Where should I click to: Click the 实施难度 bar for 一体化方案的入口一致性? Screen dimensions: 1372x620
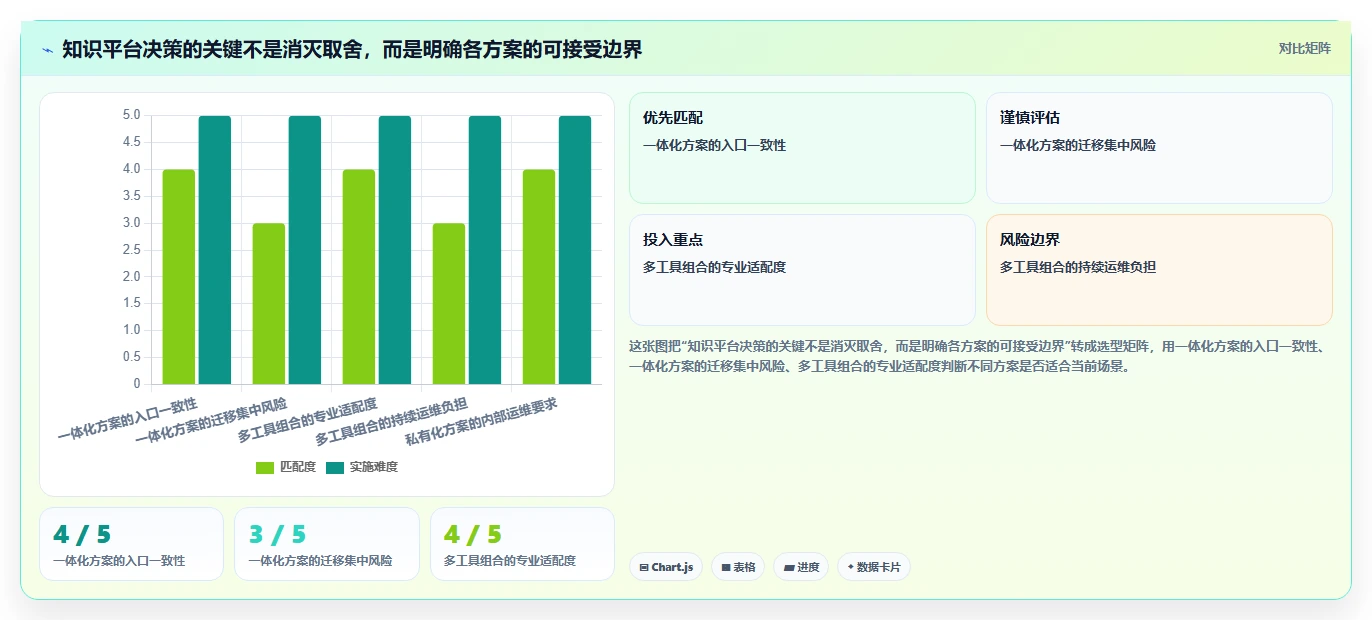point(215,250)
